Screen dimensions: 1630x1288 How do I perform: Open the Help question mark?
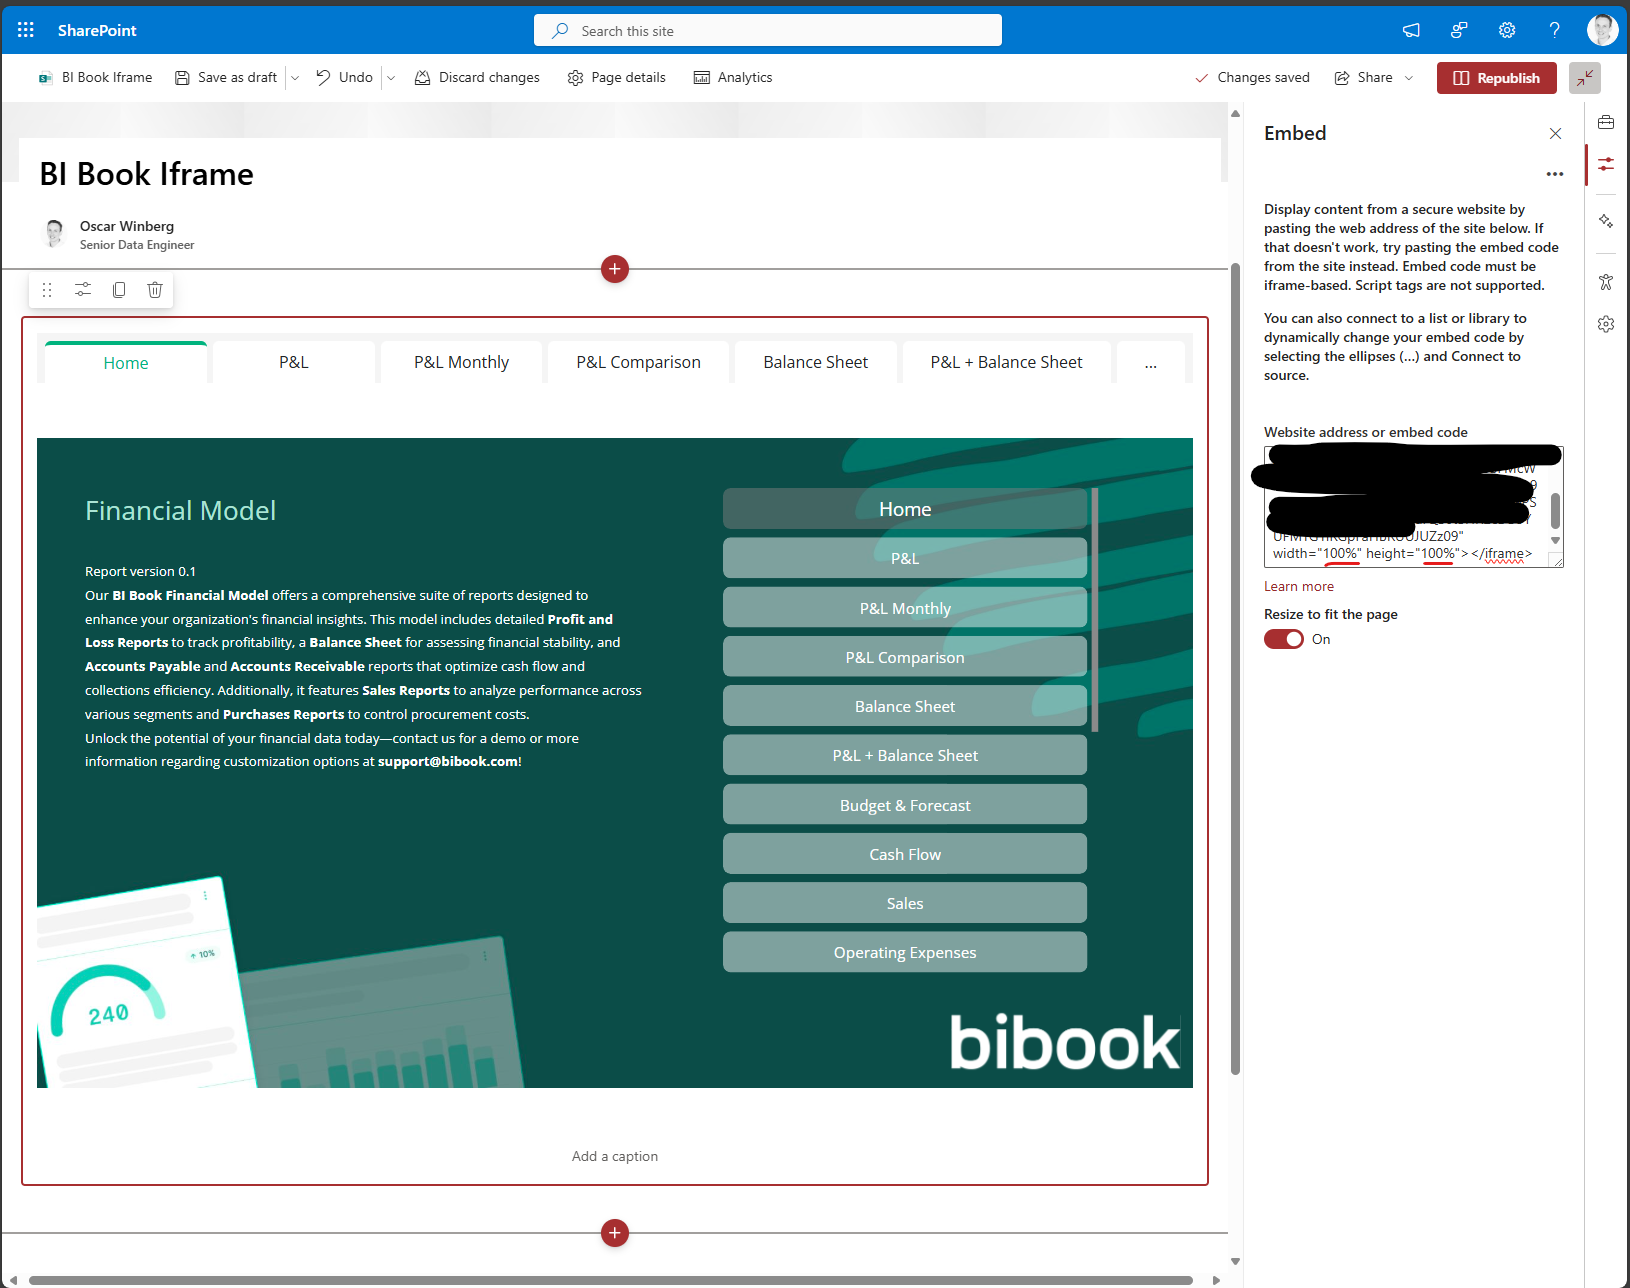(1555, 30)
